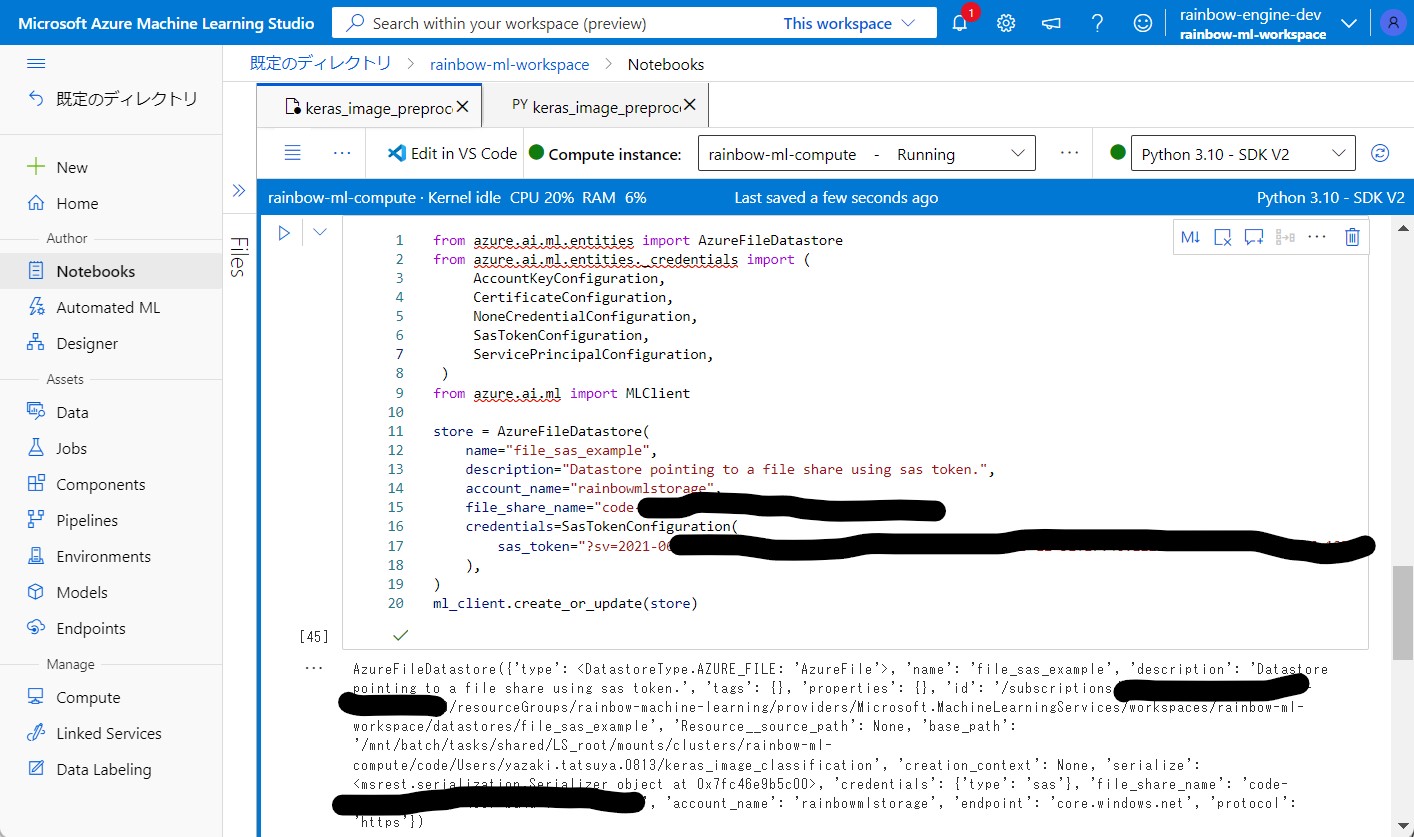Open ellipsis next to compute dropdown

pos(1069,153)
